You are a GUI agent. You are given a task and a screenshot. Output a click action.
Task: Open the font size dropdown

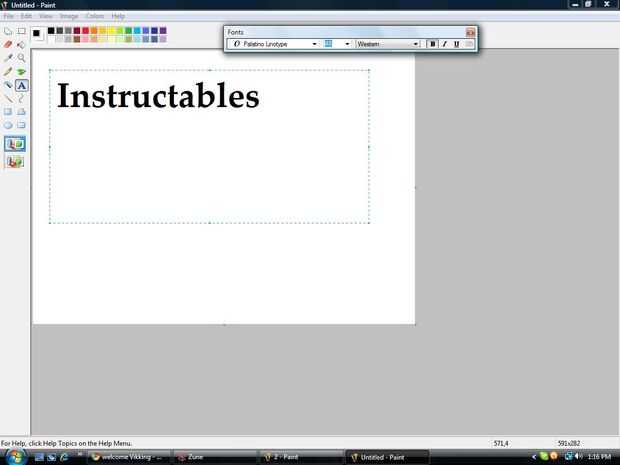coord(347,44)
